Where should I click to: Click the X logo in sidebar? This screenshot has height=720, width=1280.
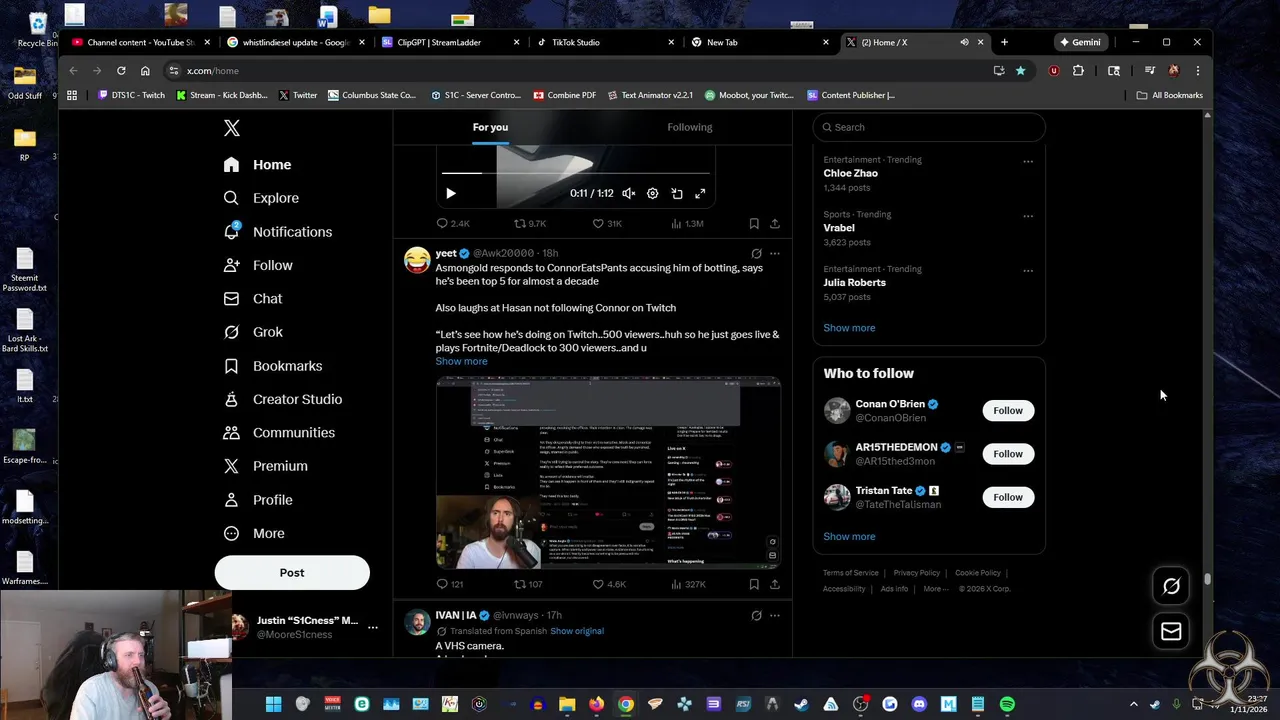pos(232,128)
